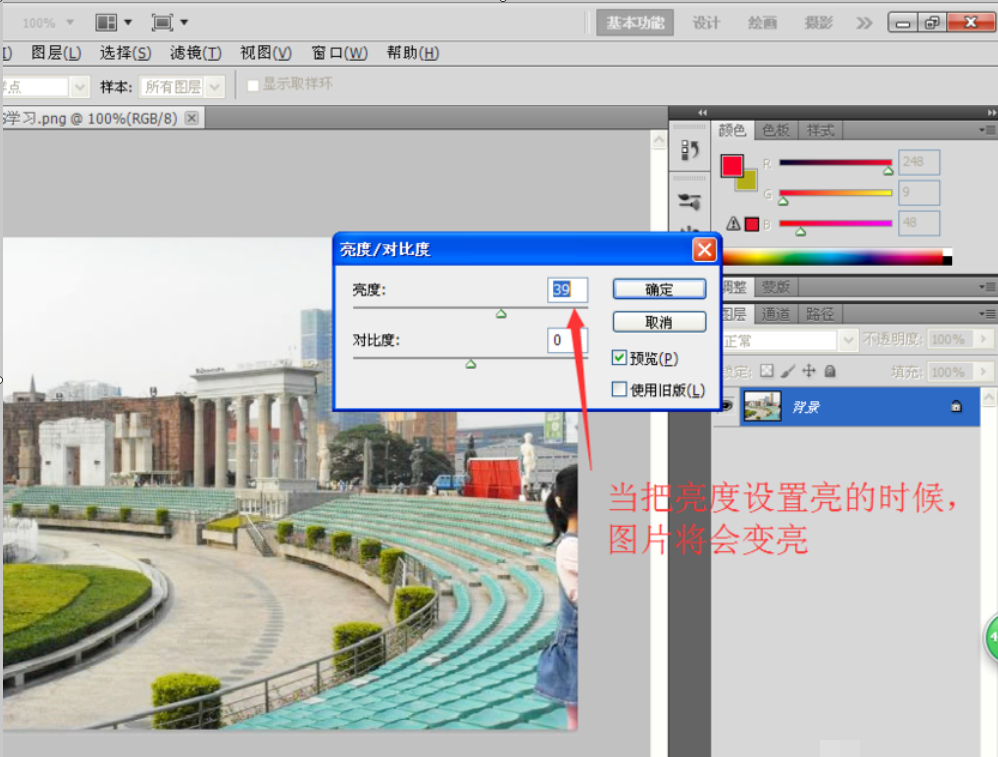Uncheck the 预览(P) checkbox
The height and width of the screenshot is (757, 998).
[620, 358]
